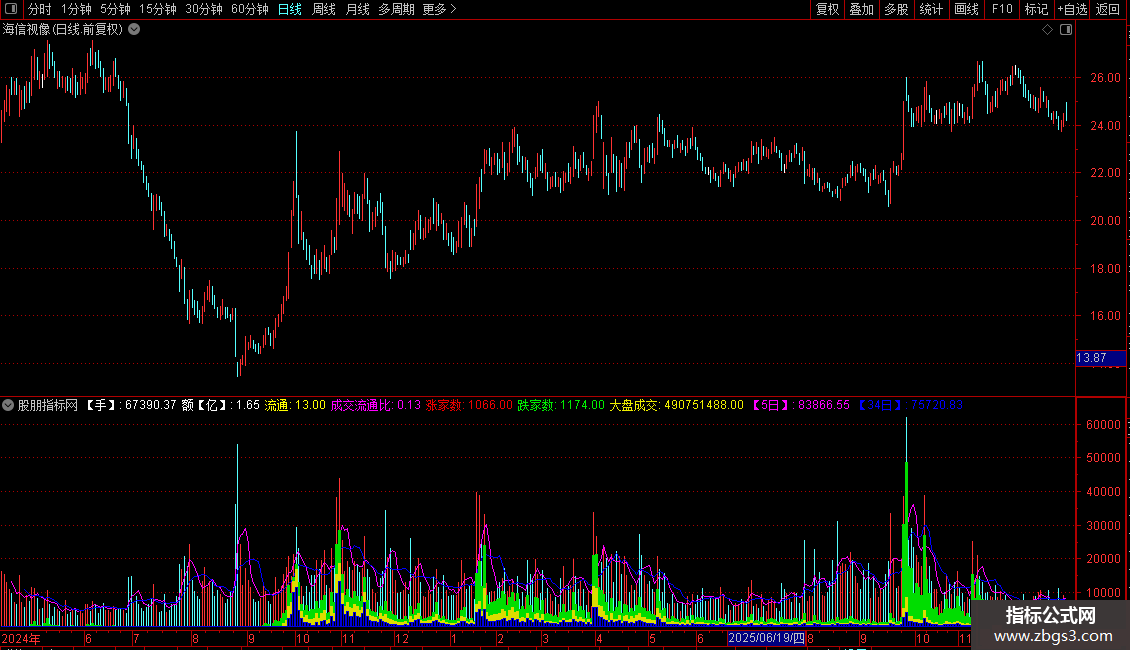Activate the 画线 drawing tools
Viewport: 1130px width, 650px height.
click(x=966, y=9)
